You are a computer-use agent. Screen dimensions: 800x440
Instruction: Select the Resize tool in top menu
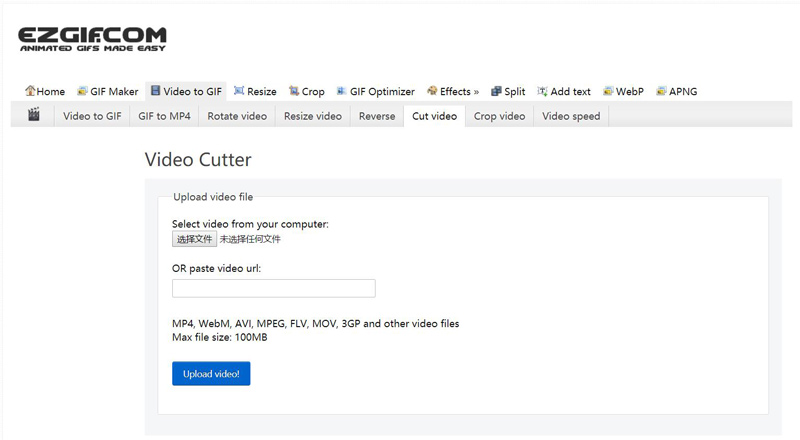255,91
